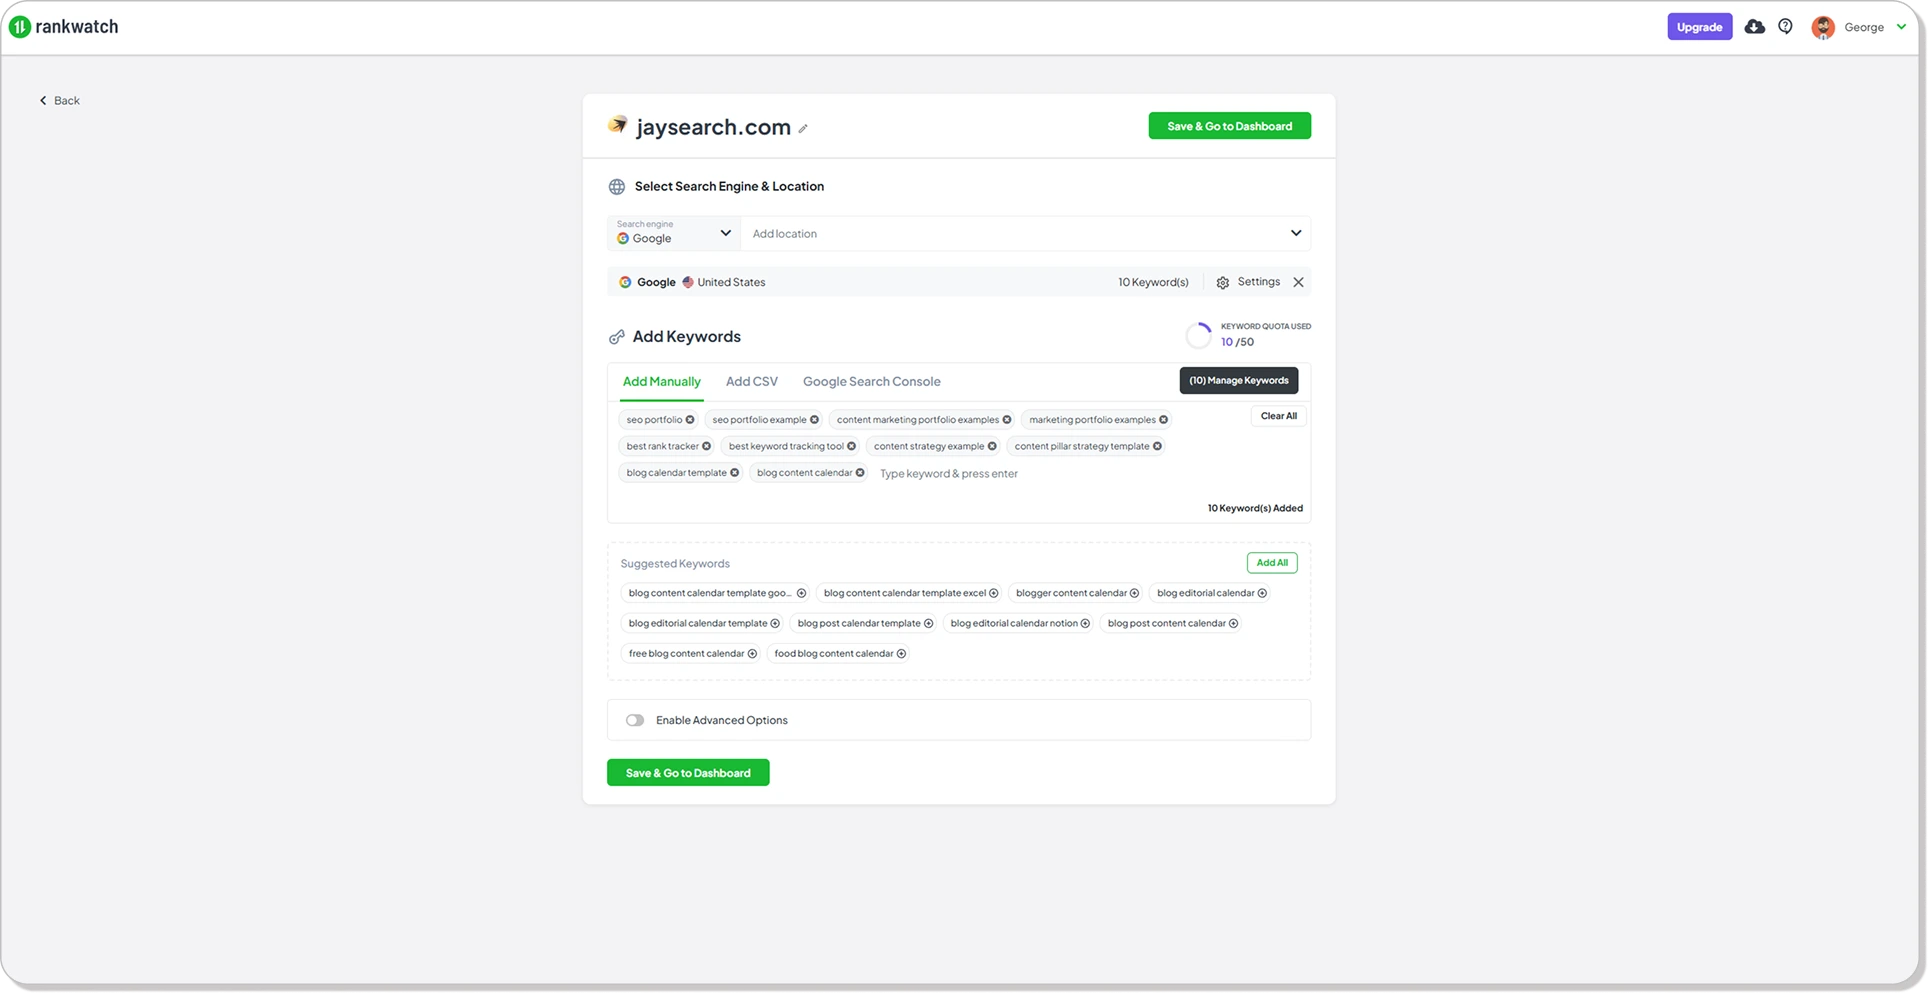
Task: Click the rankwatch logo
Action: (x=64, y=27)
